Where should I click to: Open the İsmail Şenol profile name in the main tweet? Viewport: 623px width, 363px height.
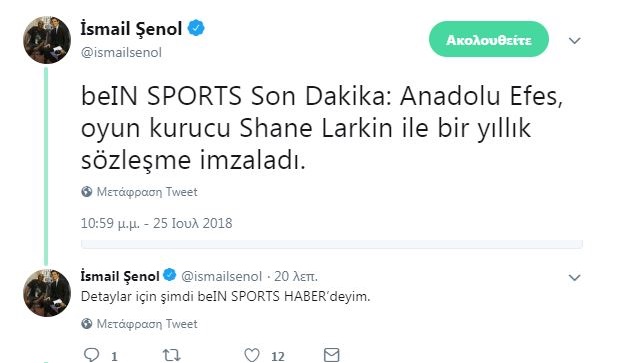tap(132, 29)
